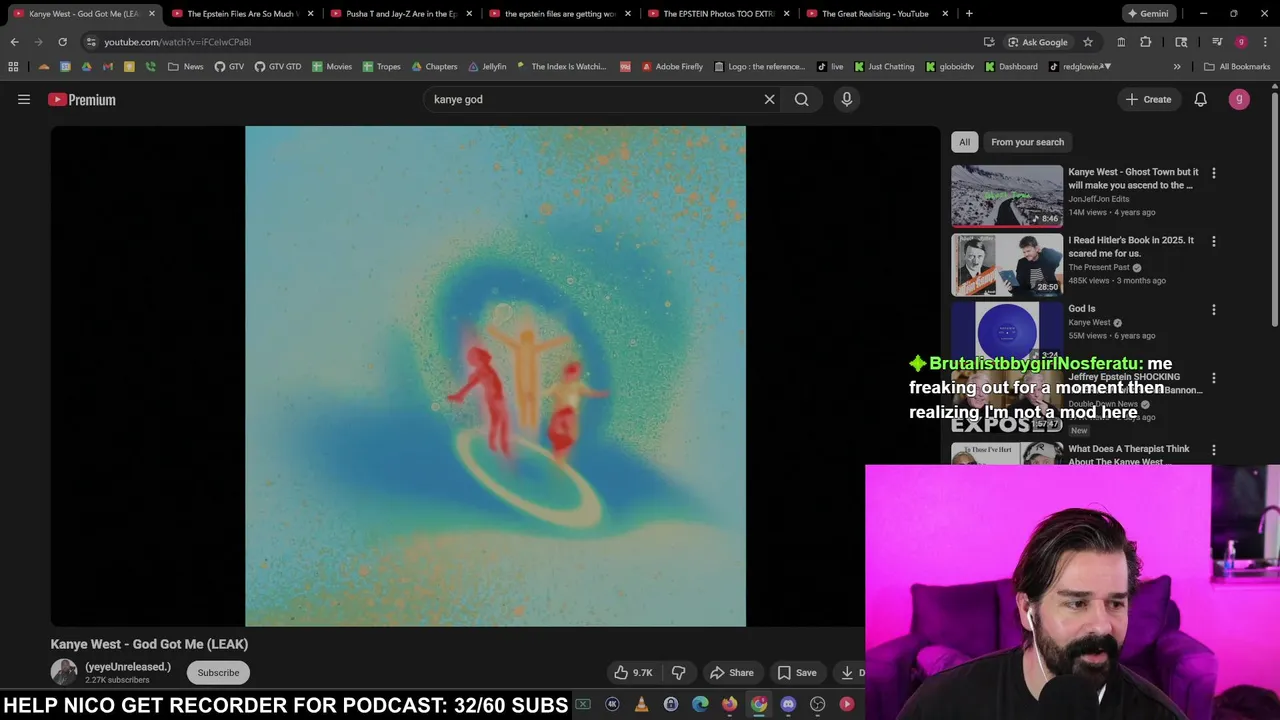Click the youtube.com address bar
Viewport: 1280px width, 720px height.
[530, 42]
